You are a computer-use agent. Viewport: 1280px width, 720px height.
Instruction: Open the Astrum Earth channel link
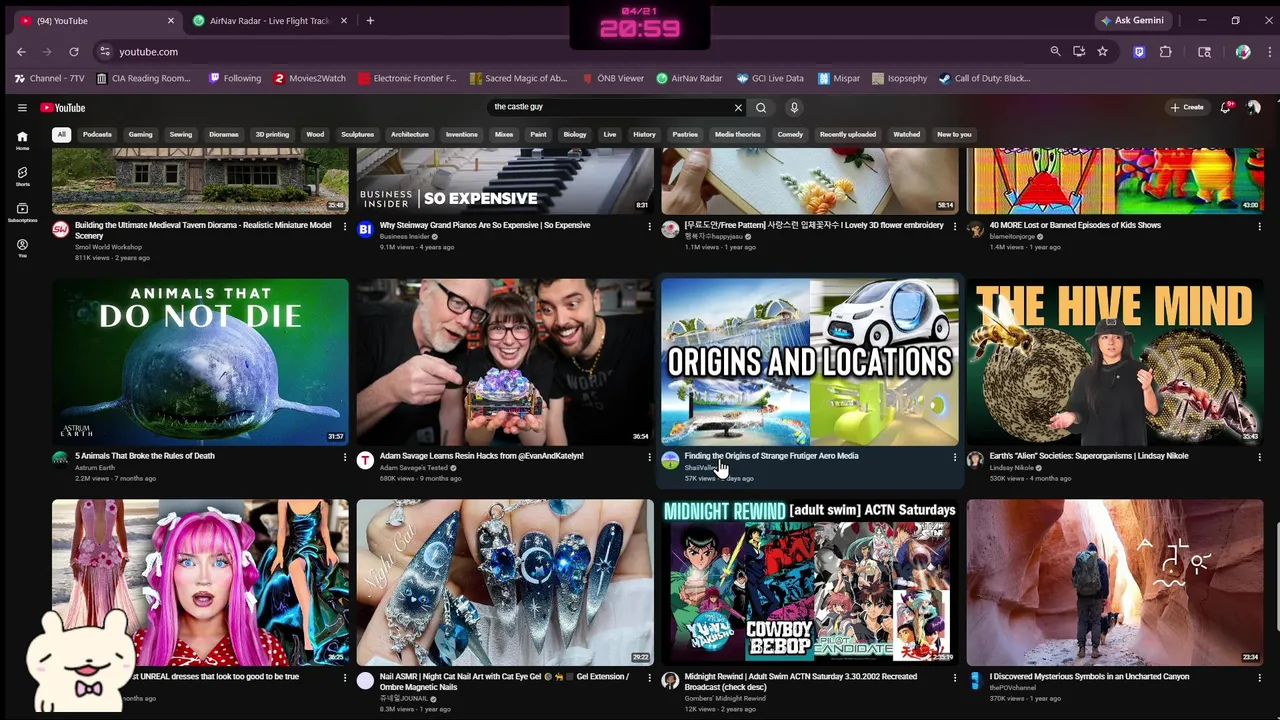pyautogui.click(x=95, y=468)
